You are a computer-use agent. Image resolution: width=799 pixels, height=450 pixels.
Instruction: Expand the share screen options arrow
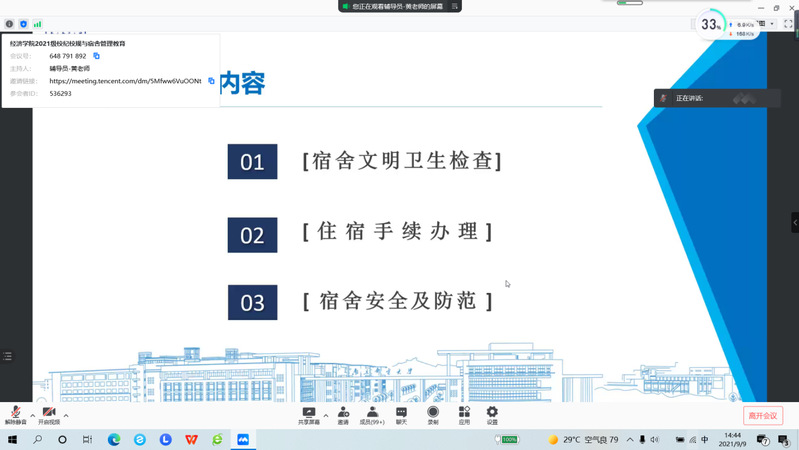click(326, 415)
